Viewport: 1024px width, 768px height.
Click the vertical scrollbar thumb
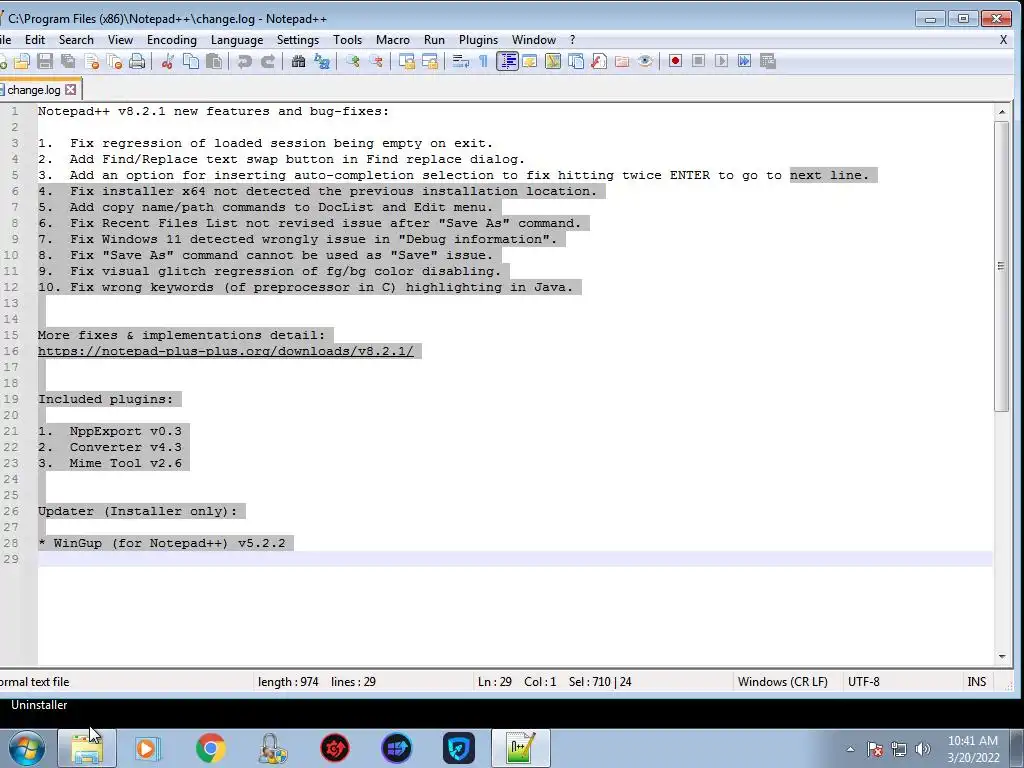(1002, 266)
